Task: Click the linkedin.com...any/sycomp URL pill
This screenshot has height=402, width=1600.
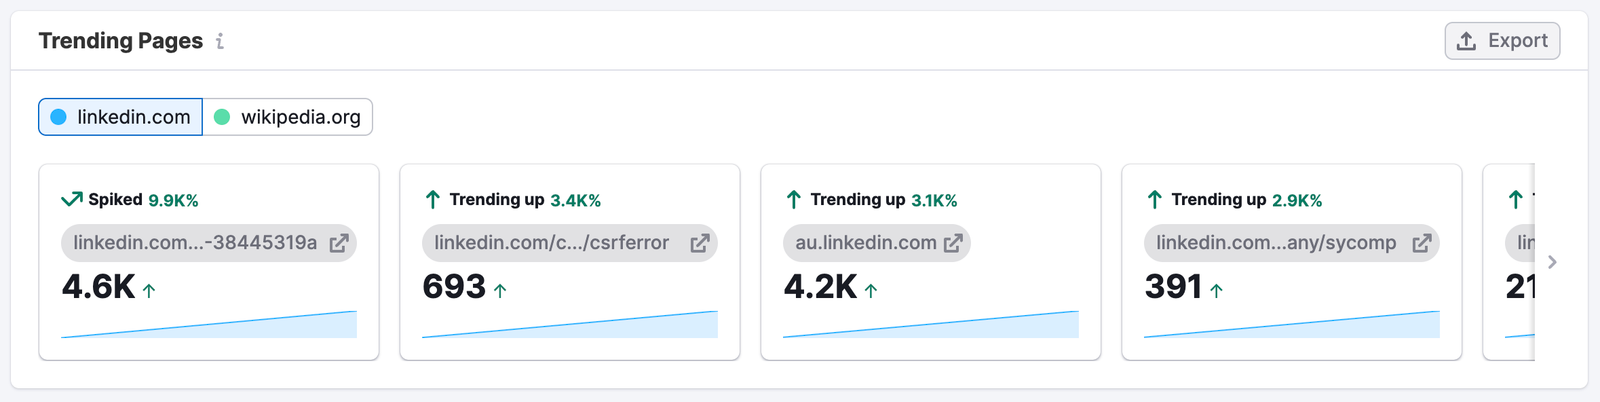Action: pos(1276,243)
